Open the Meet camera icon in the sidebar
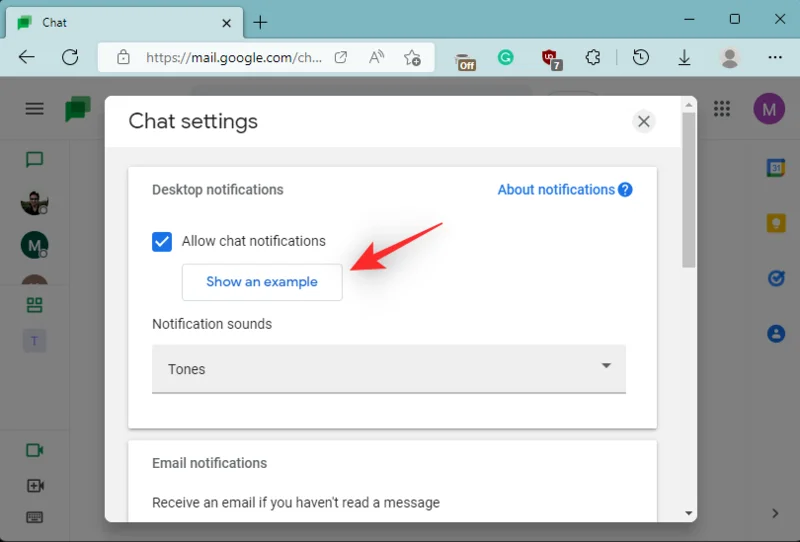Image resolution: width=800 pixels, height=542 pixels. pos(35,450)
